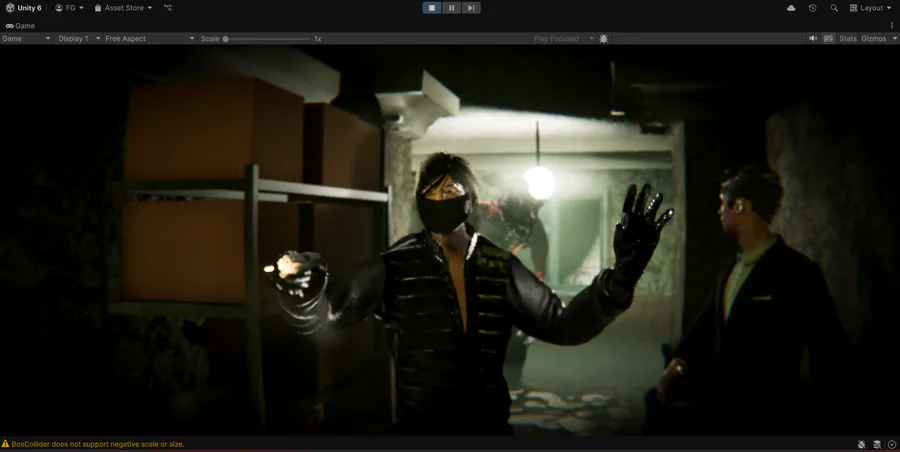
Task: Open the global search magnifier
Action: [834, 8]
